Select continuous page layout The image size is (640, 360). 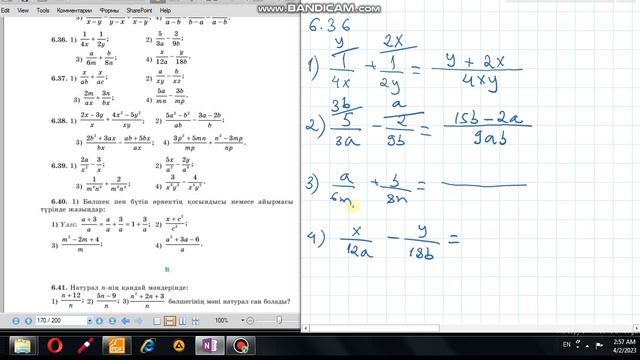click(x=170, y=321)
